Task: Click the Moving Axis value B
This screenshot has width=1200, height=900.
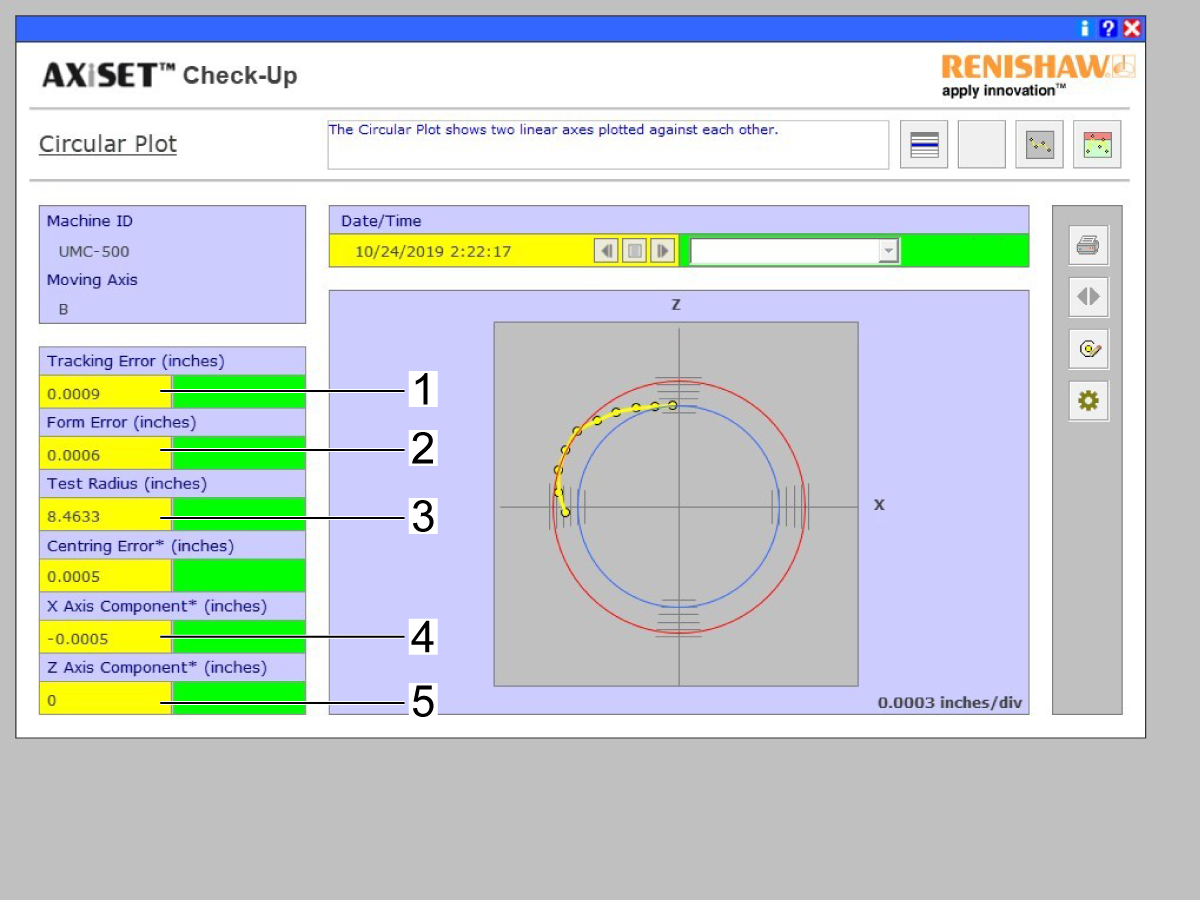Action: click(63, 310)
